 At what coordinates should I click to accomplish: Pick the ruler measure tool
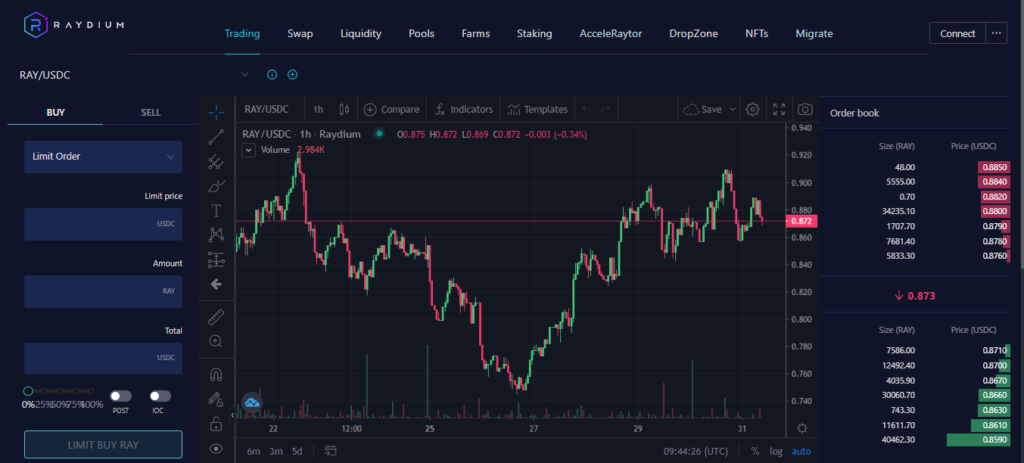tap(216, 317)
